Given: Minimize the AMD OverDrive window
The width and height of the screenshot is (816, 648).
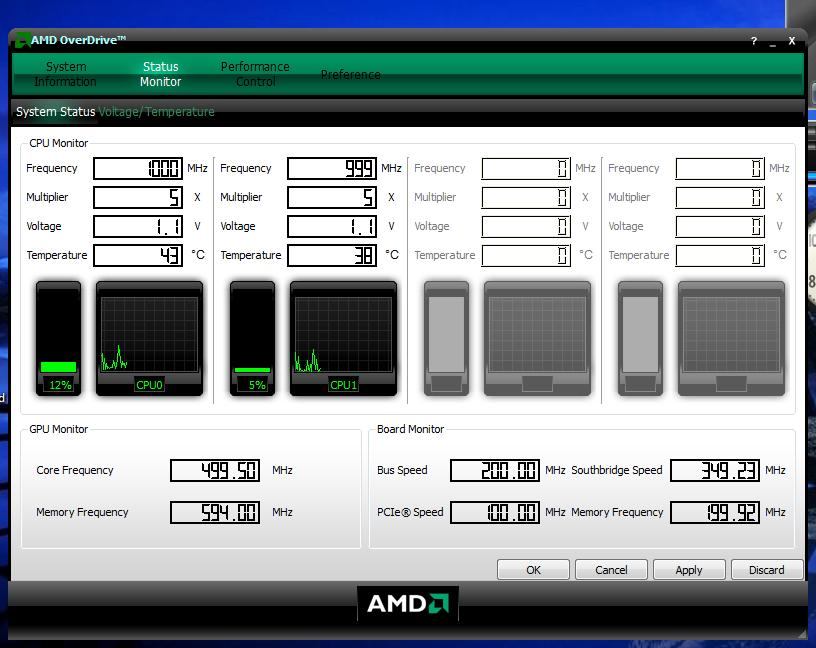Looking at the screenshot, I should click(773, 42).
